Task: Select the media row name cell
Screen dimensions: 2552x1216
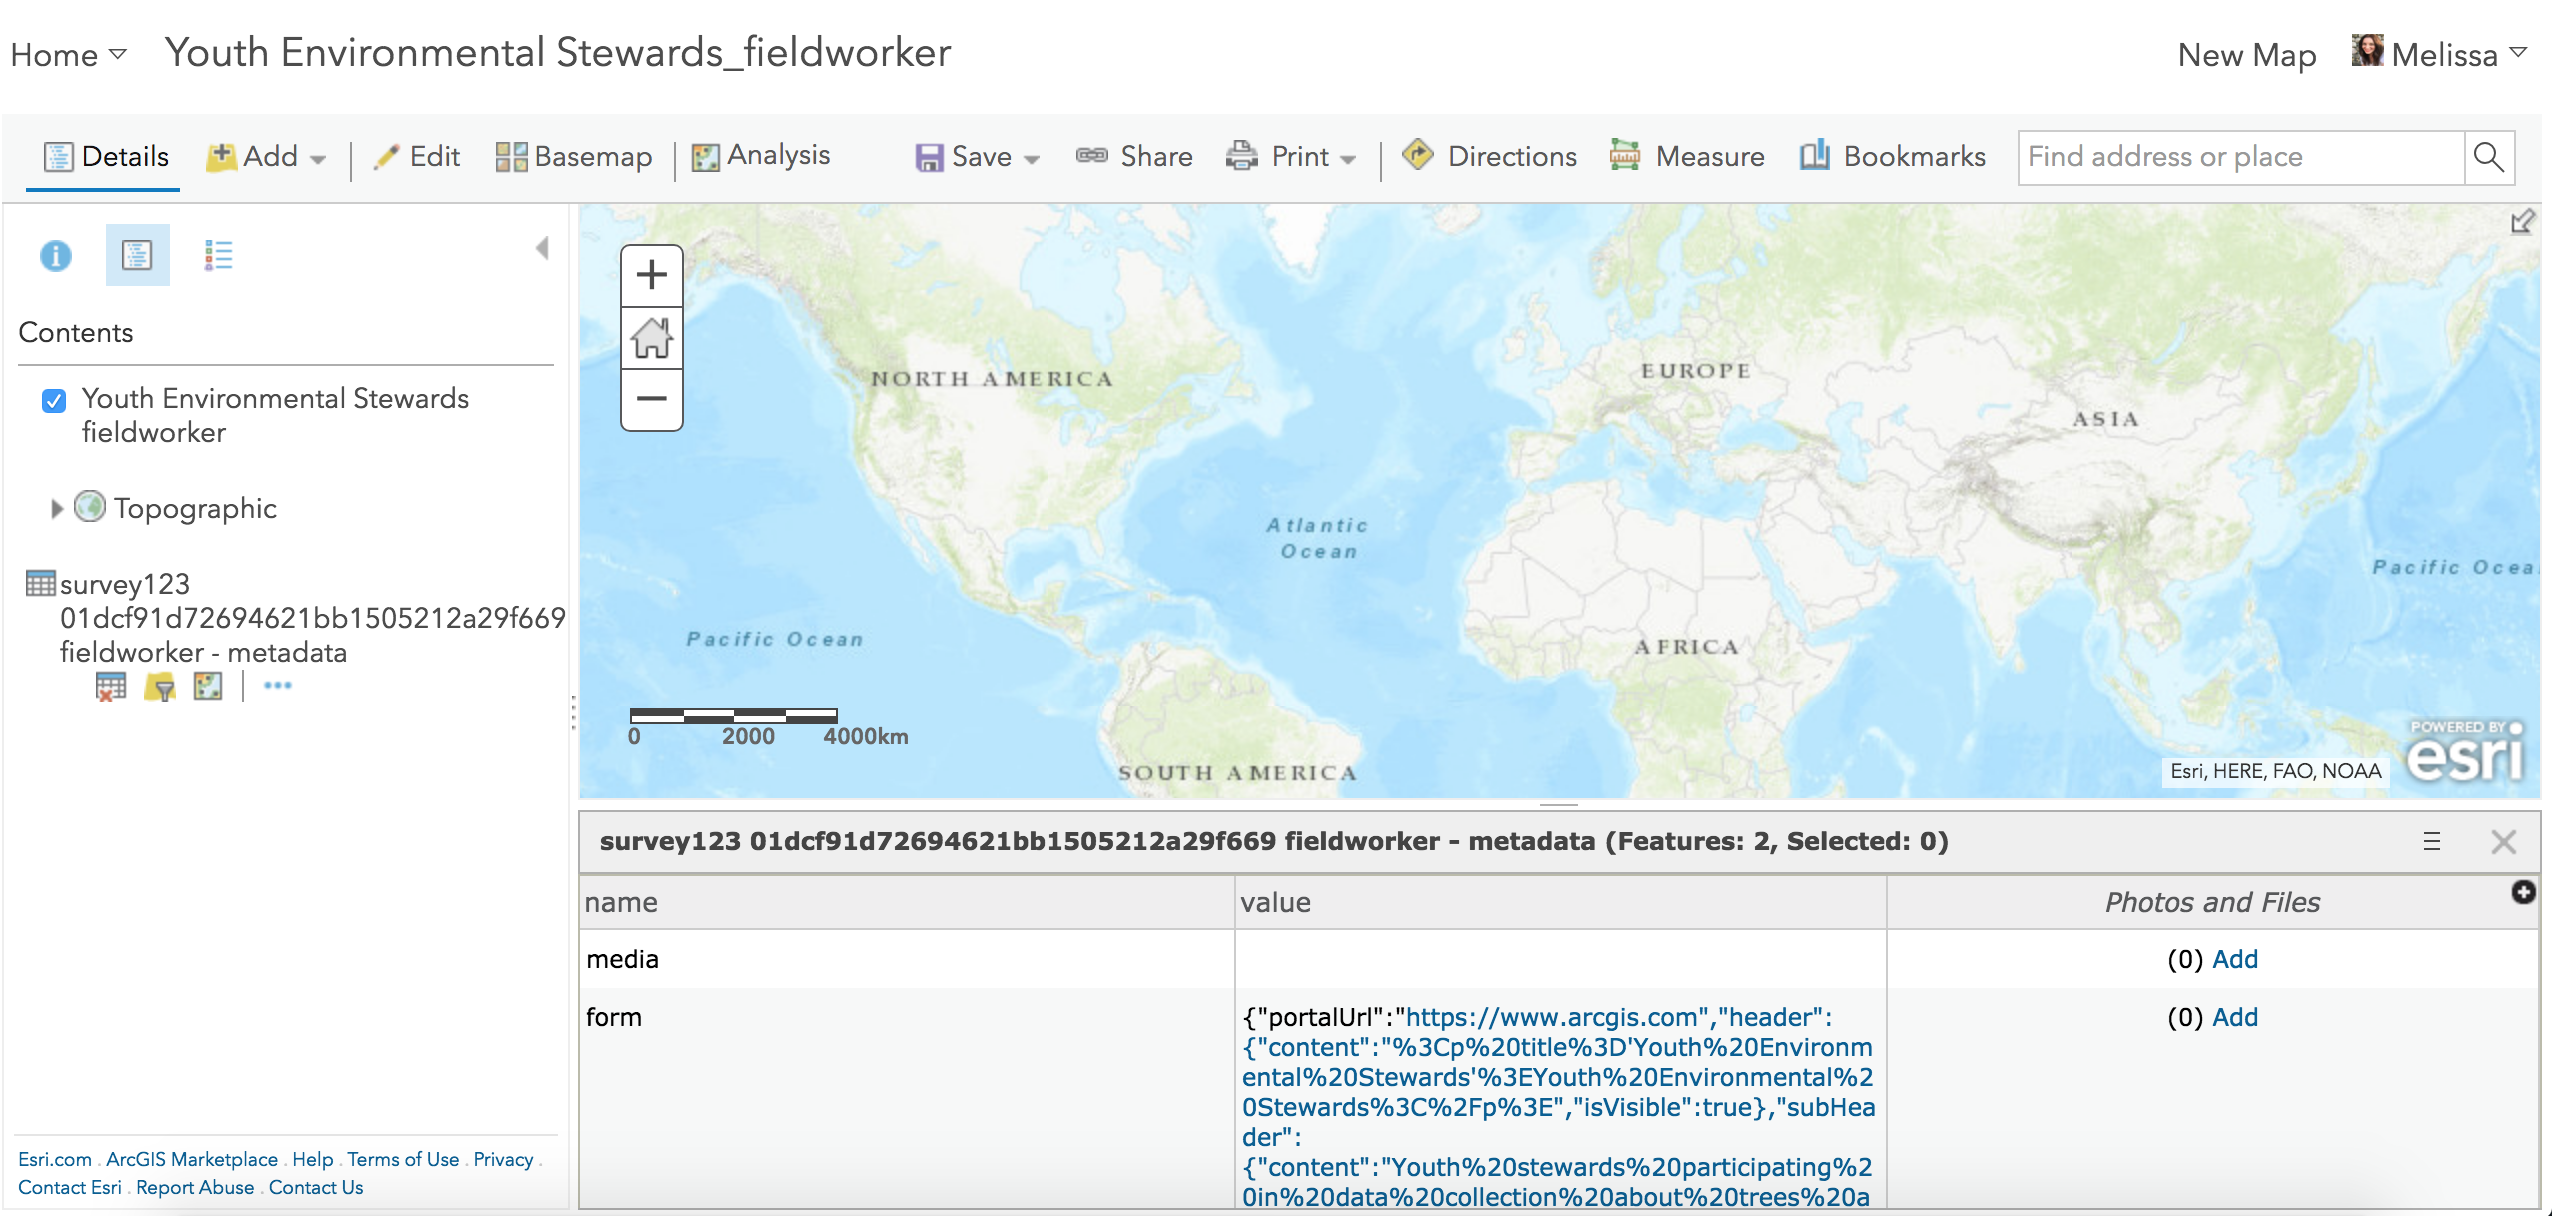Action: click(x=907, y=959)
